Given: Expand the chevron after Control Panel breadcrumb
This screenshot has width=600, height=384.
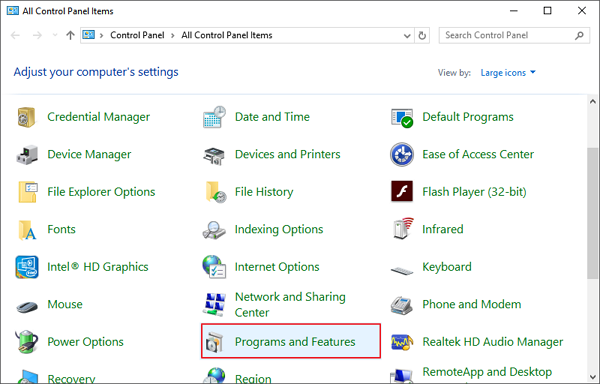Looking at the screenshot, I should pos(173,36).
